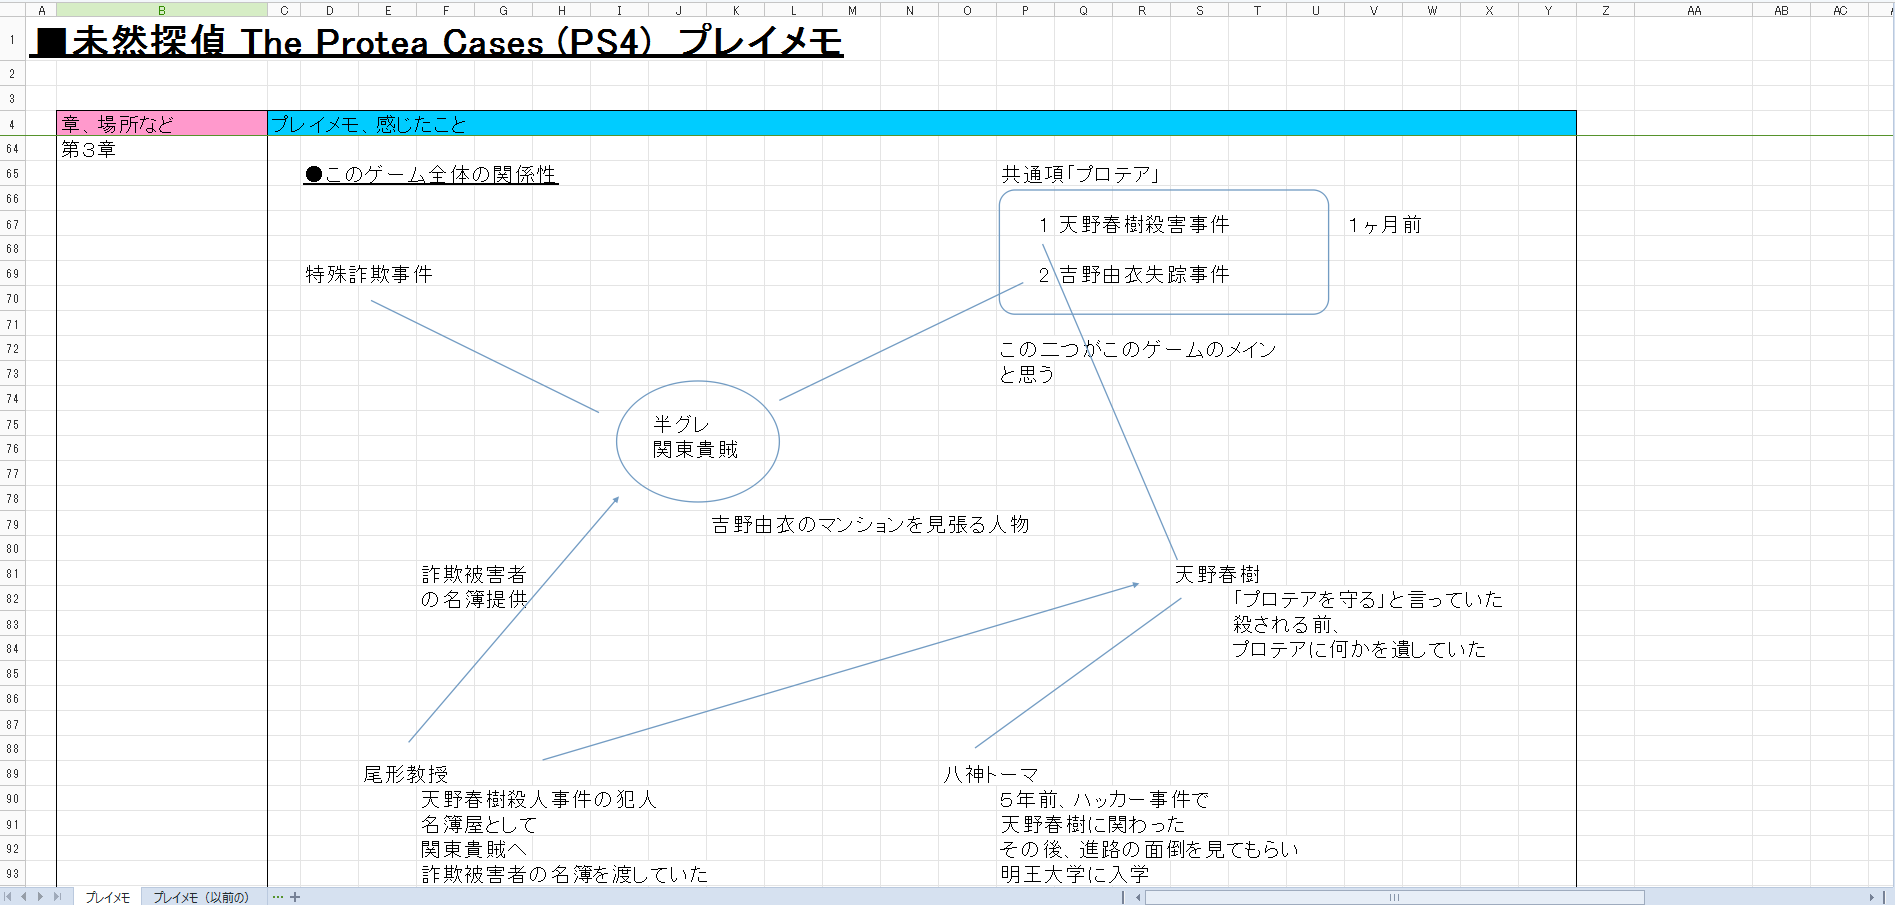Show more sheets via ellipsis icon

(278, 897)
